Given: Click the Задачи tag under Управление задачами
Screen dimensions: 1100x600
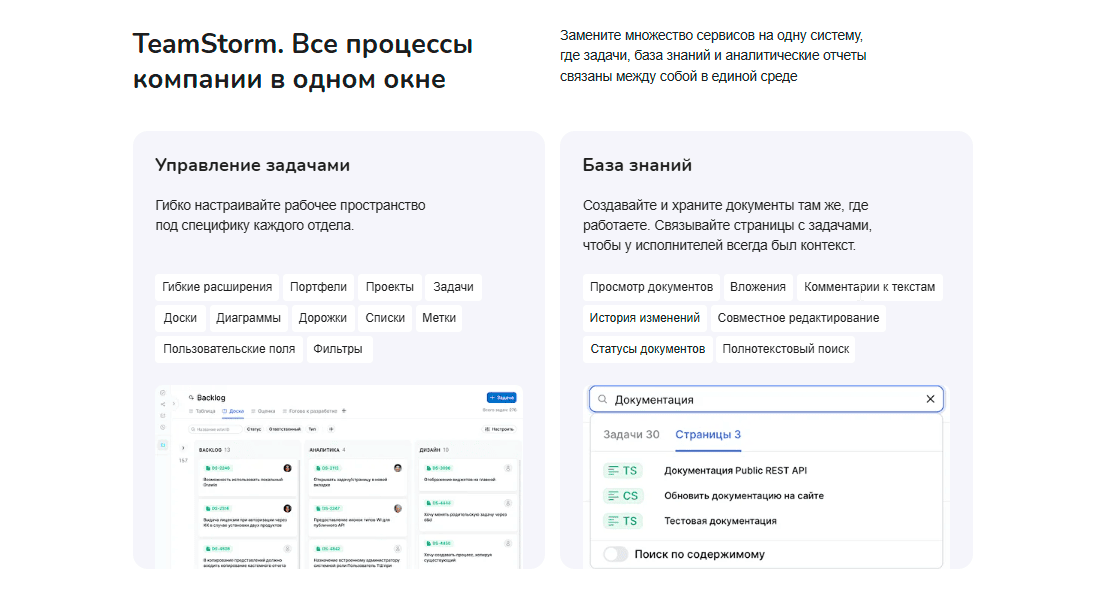Looking at the screenshot, I should click(453, 287).
